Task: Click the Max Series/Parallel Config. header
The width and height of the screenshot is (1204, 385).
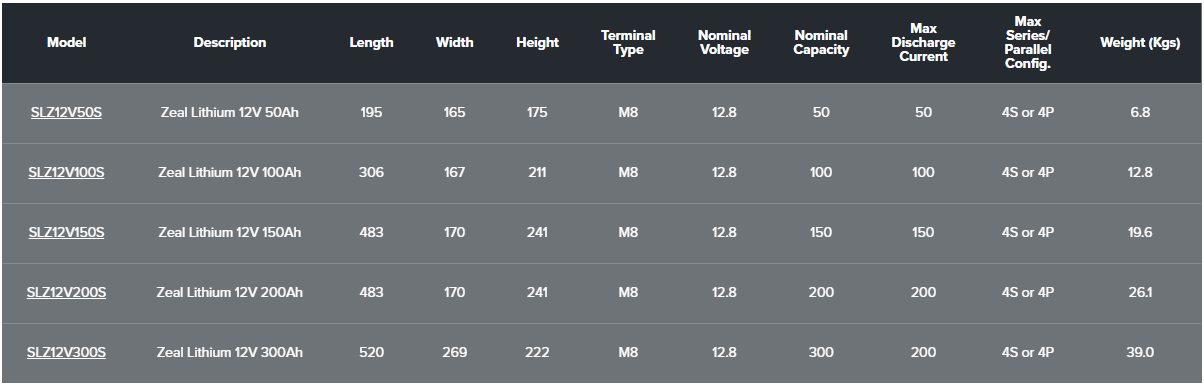Action: point(1027,43)
